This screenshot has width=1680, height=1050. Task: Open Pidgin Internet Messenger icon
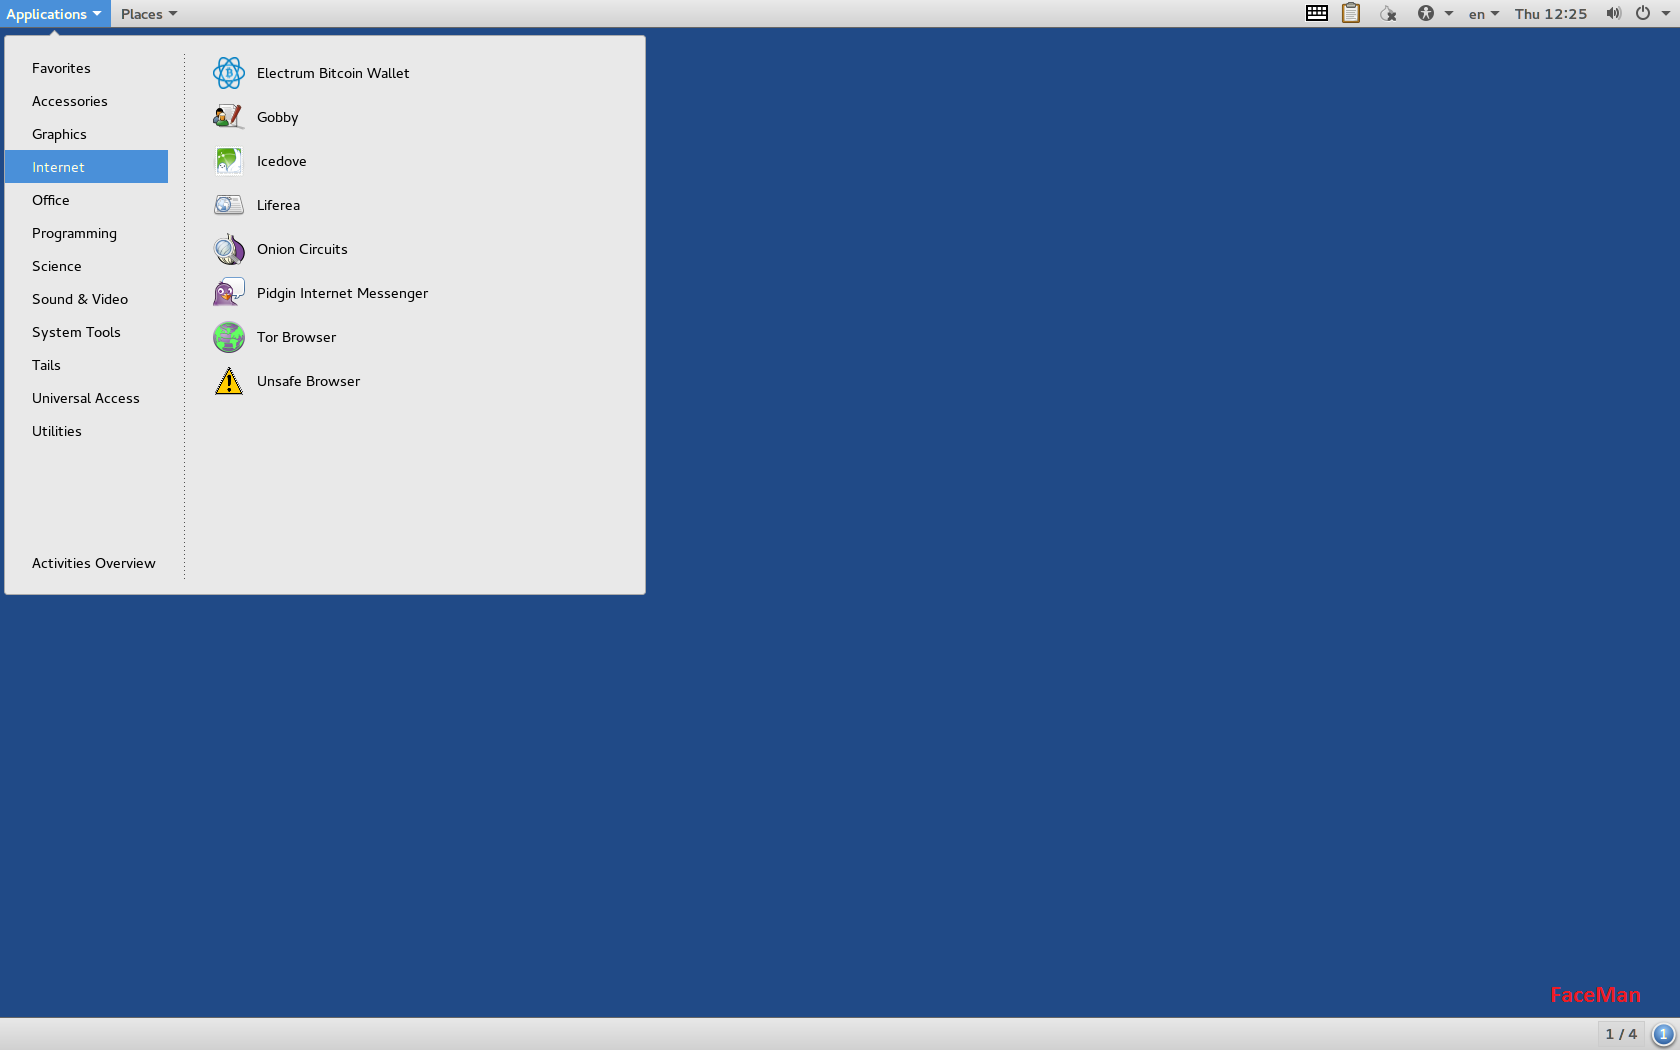coord(229,293)
